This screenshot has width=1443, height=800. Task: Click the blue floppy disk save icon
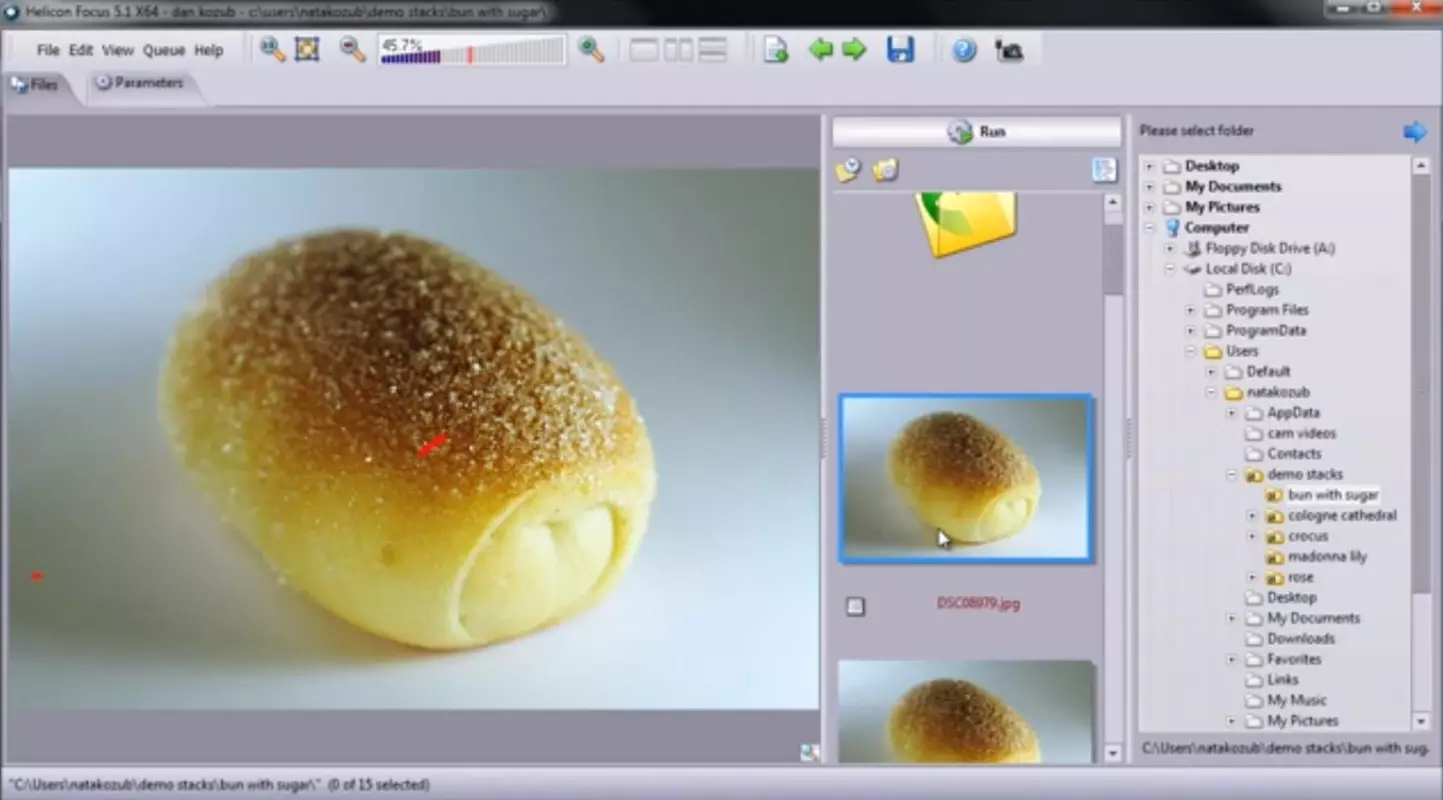pyautogui.click(x=901, y=49)
